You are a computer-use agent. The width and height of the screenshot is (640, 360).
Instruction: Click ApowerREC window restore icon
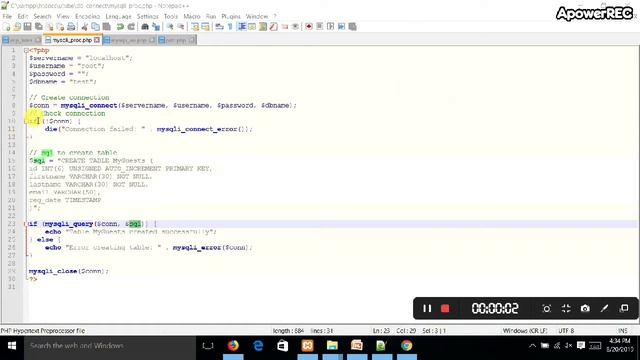pos(624,309)
